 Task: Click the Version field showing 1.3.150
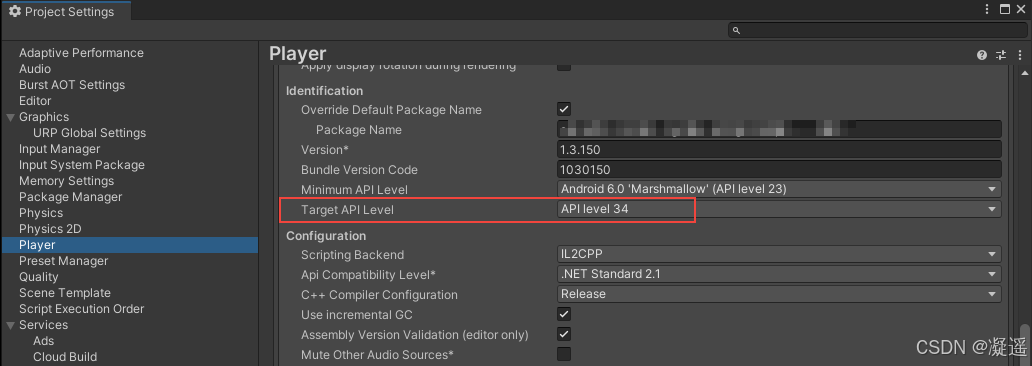click(779, 149)
